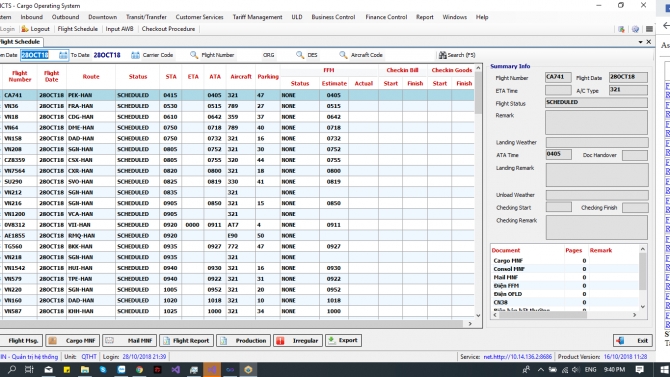This screenshot has height=377, width=670.
Task: Select flight row 0V8312
Action: (x=237, y=225)
